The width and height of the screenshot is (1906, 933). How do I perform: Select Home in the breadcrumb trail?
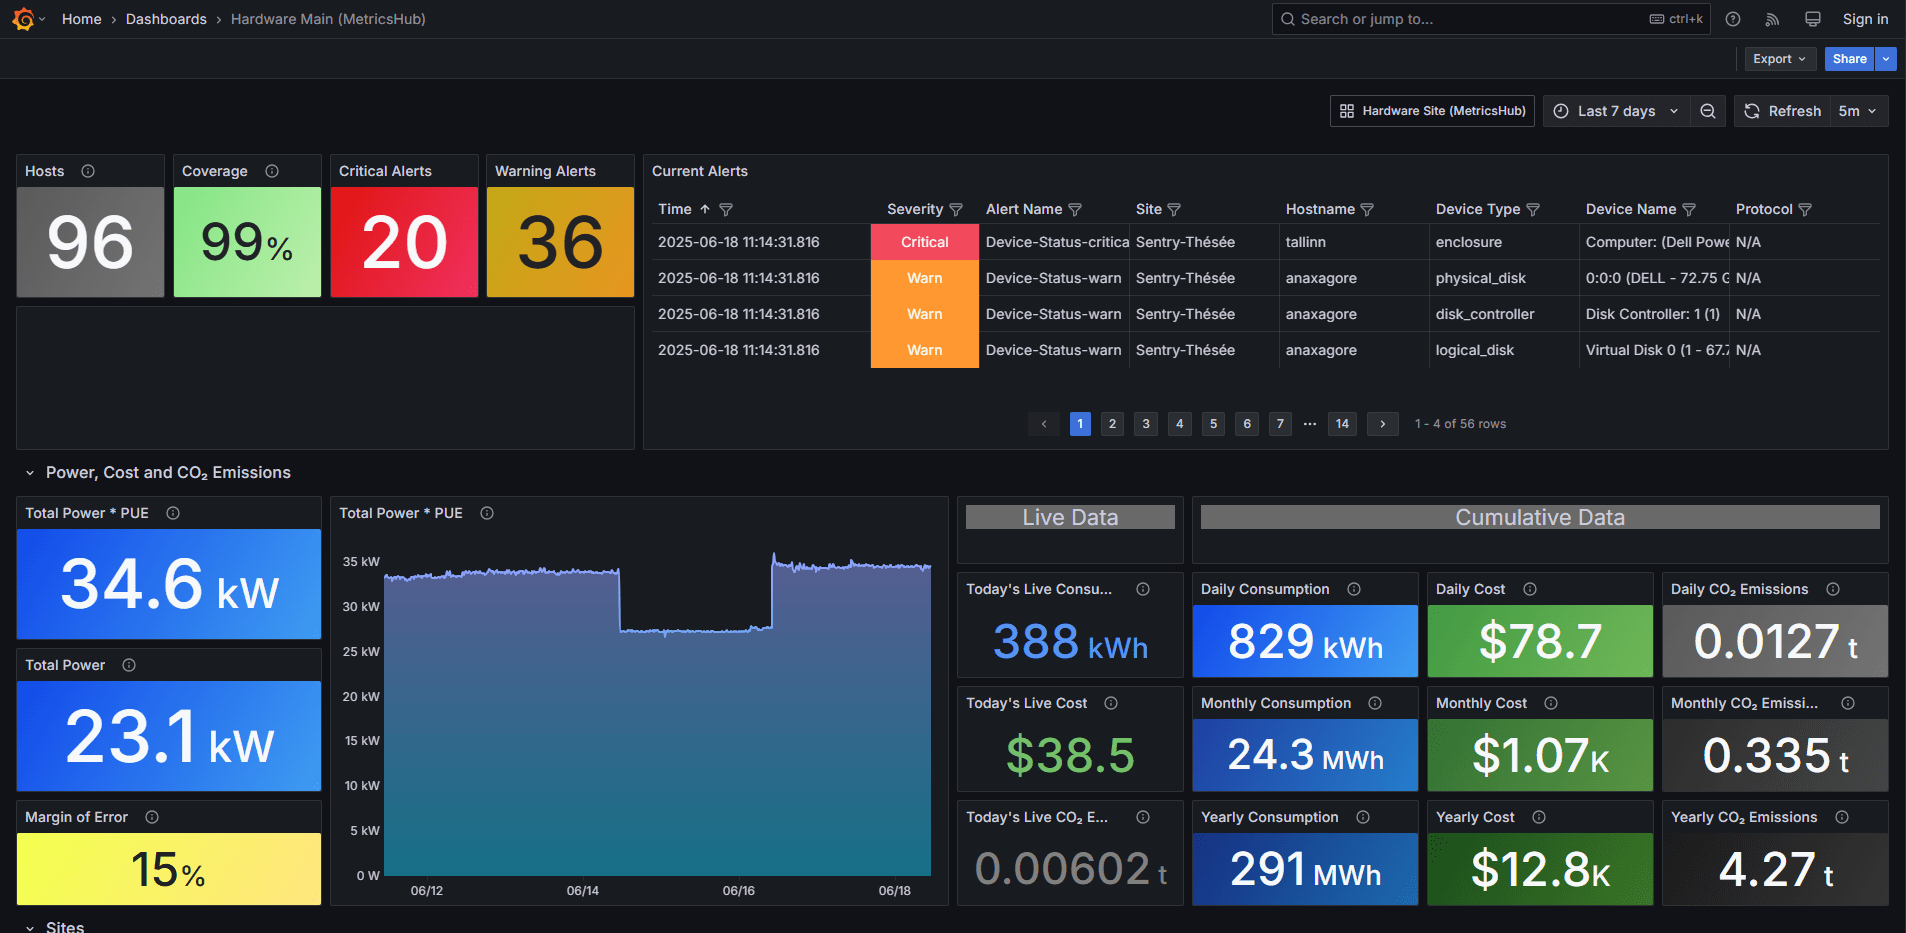coord(81,18)
